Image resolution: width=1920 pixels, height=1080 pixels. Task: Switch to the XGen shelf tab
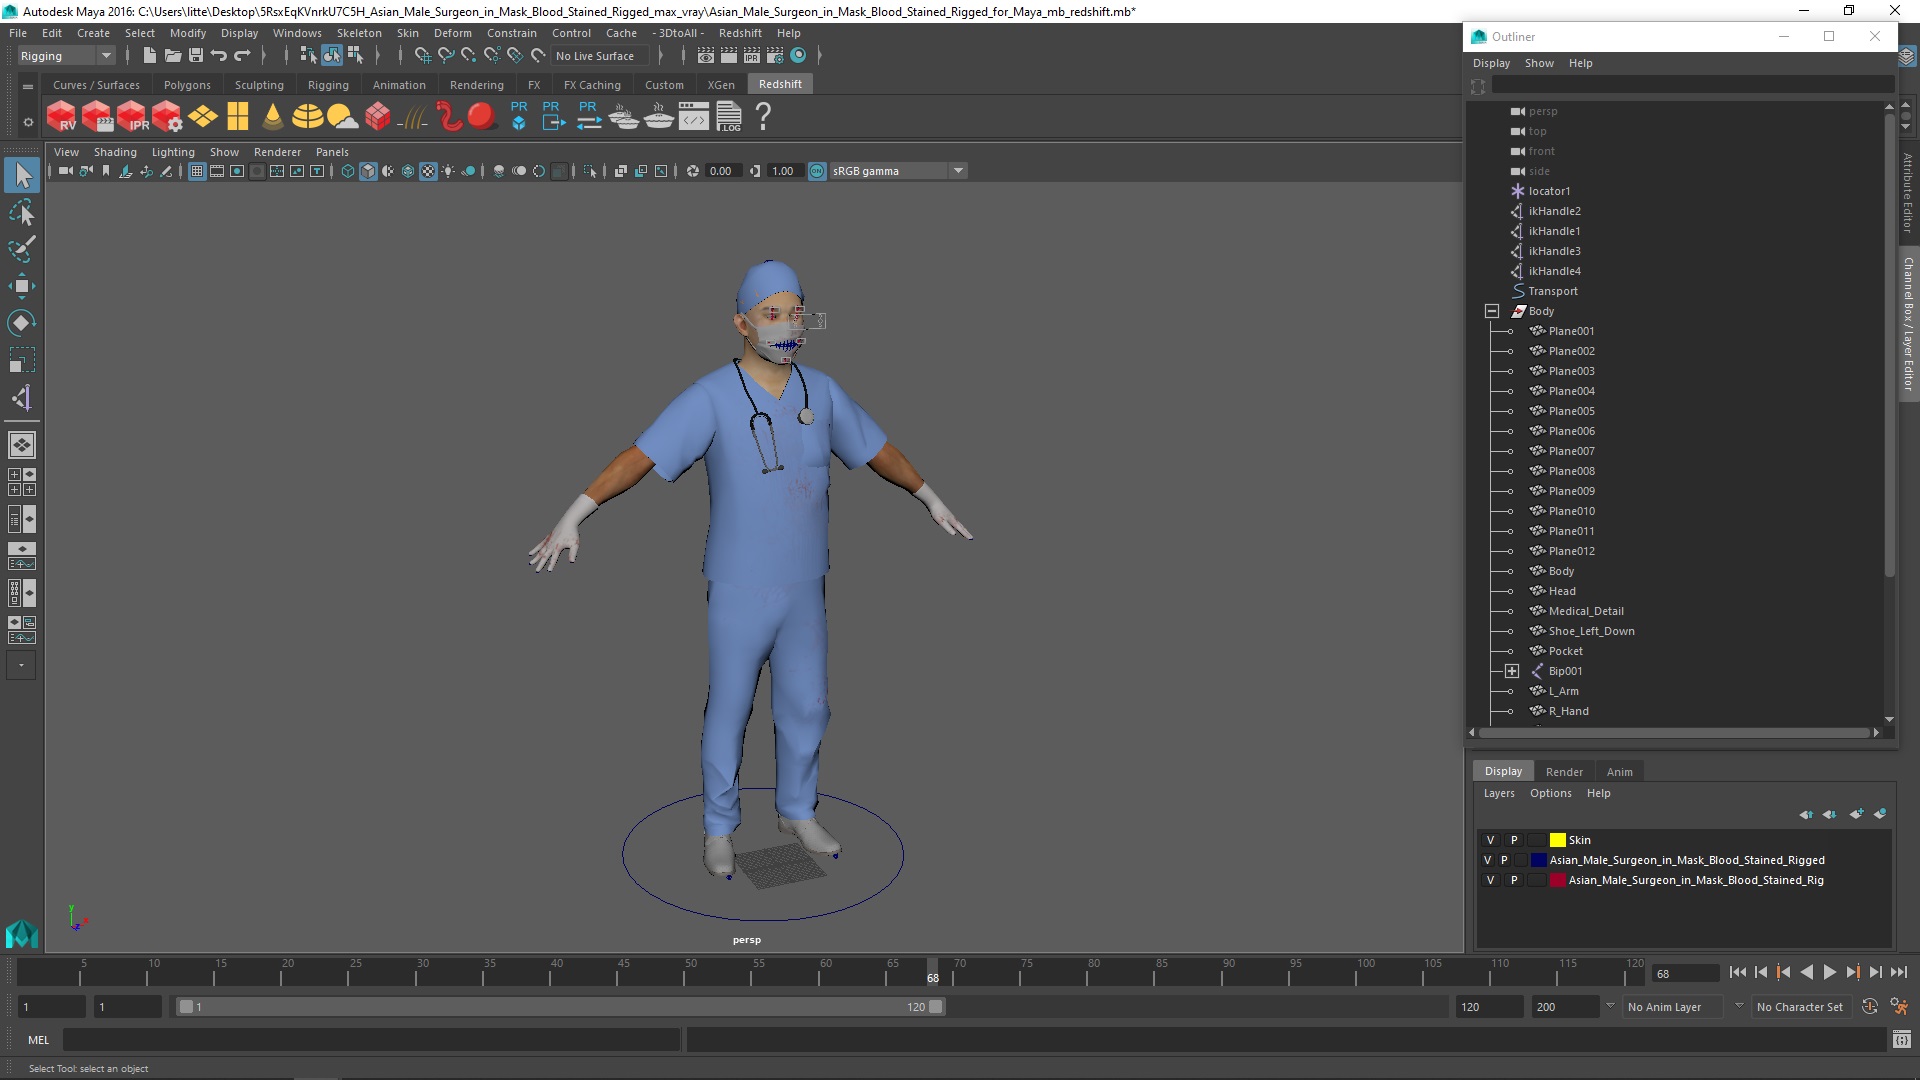[x=721, y=85]
